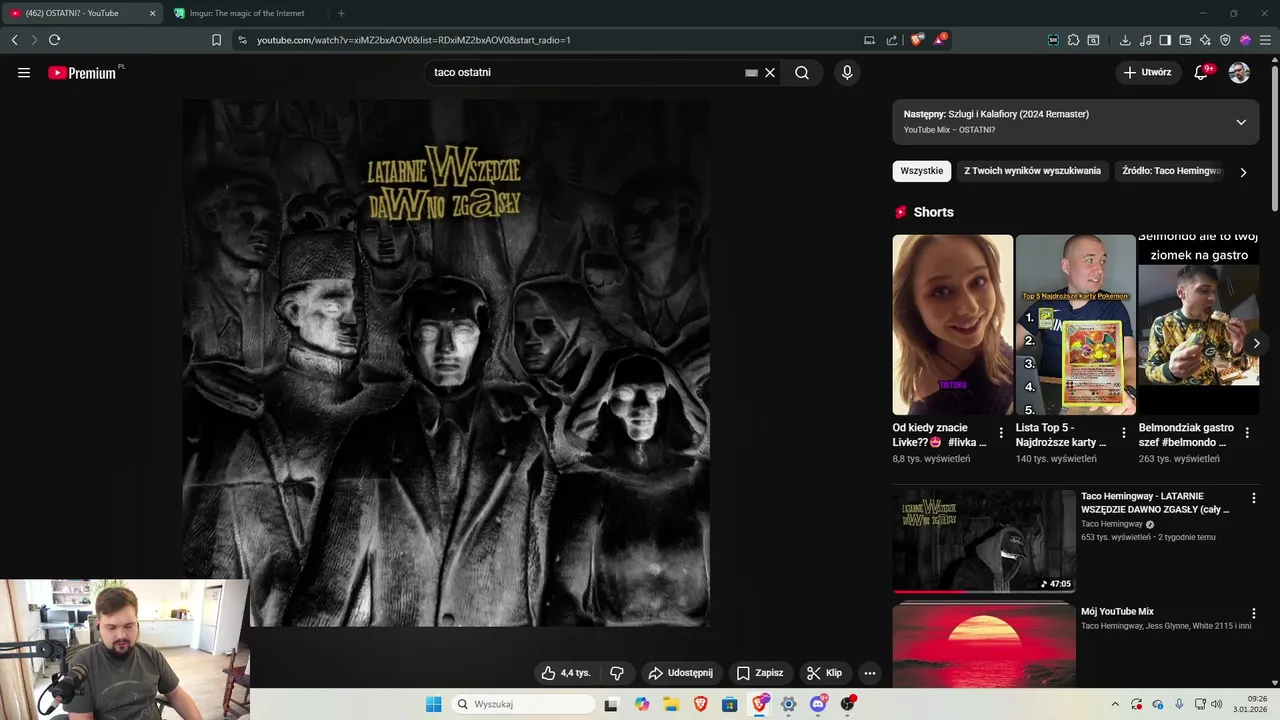Open Brave Rewards triangle icon
The height and width of the screenshot is (720, 1280).
click(x=939, y=40)
